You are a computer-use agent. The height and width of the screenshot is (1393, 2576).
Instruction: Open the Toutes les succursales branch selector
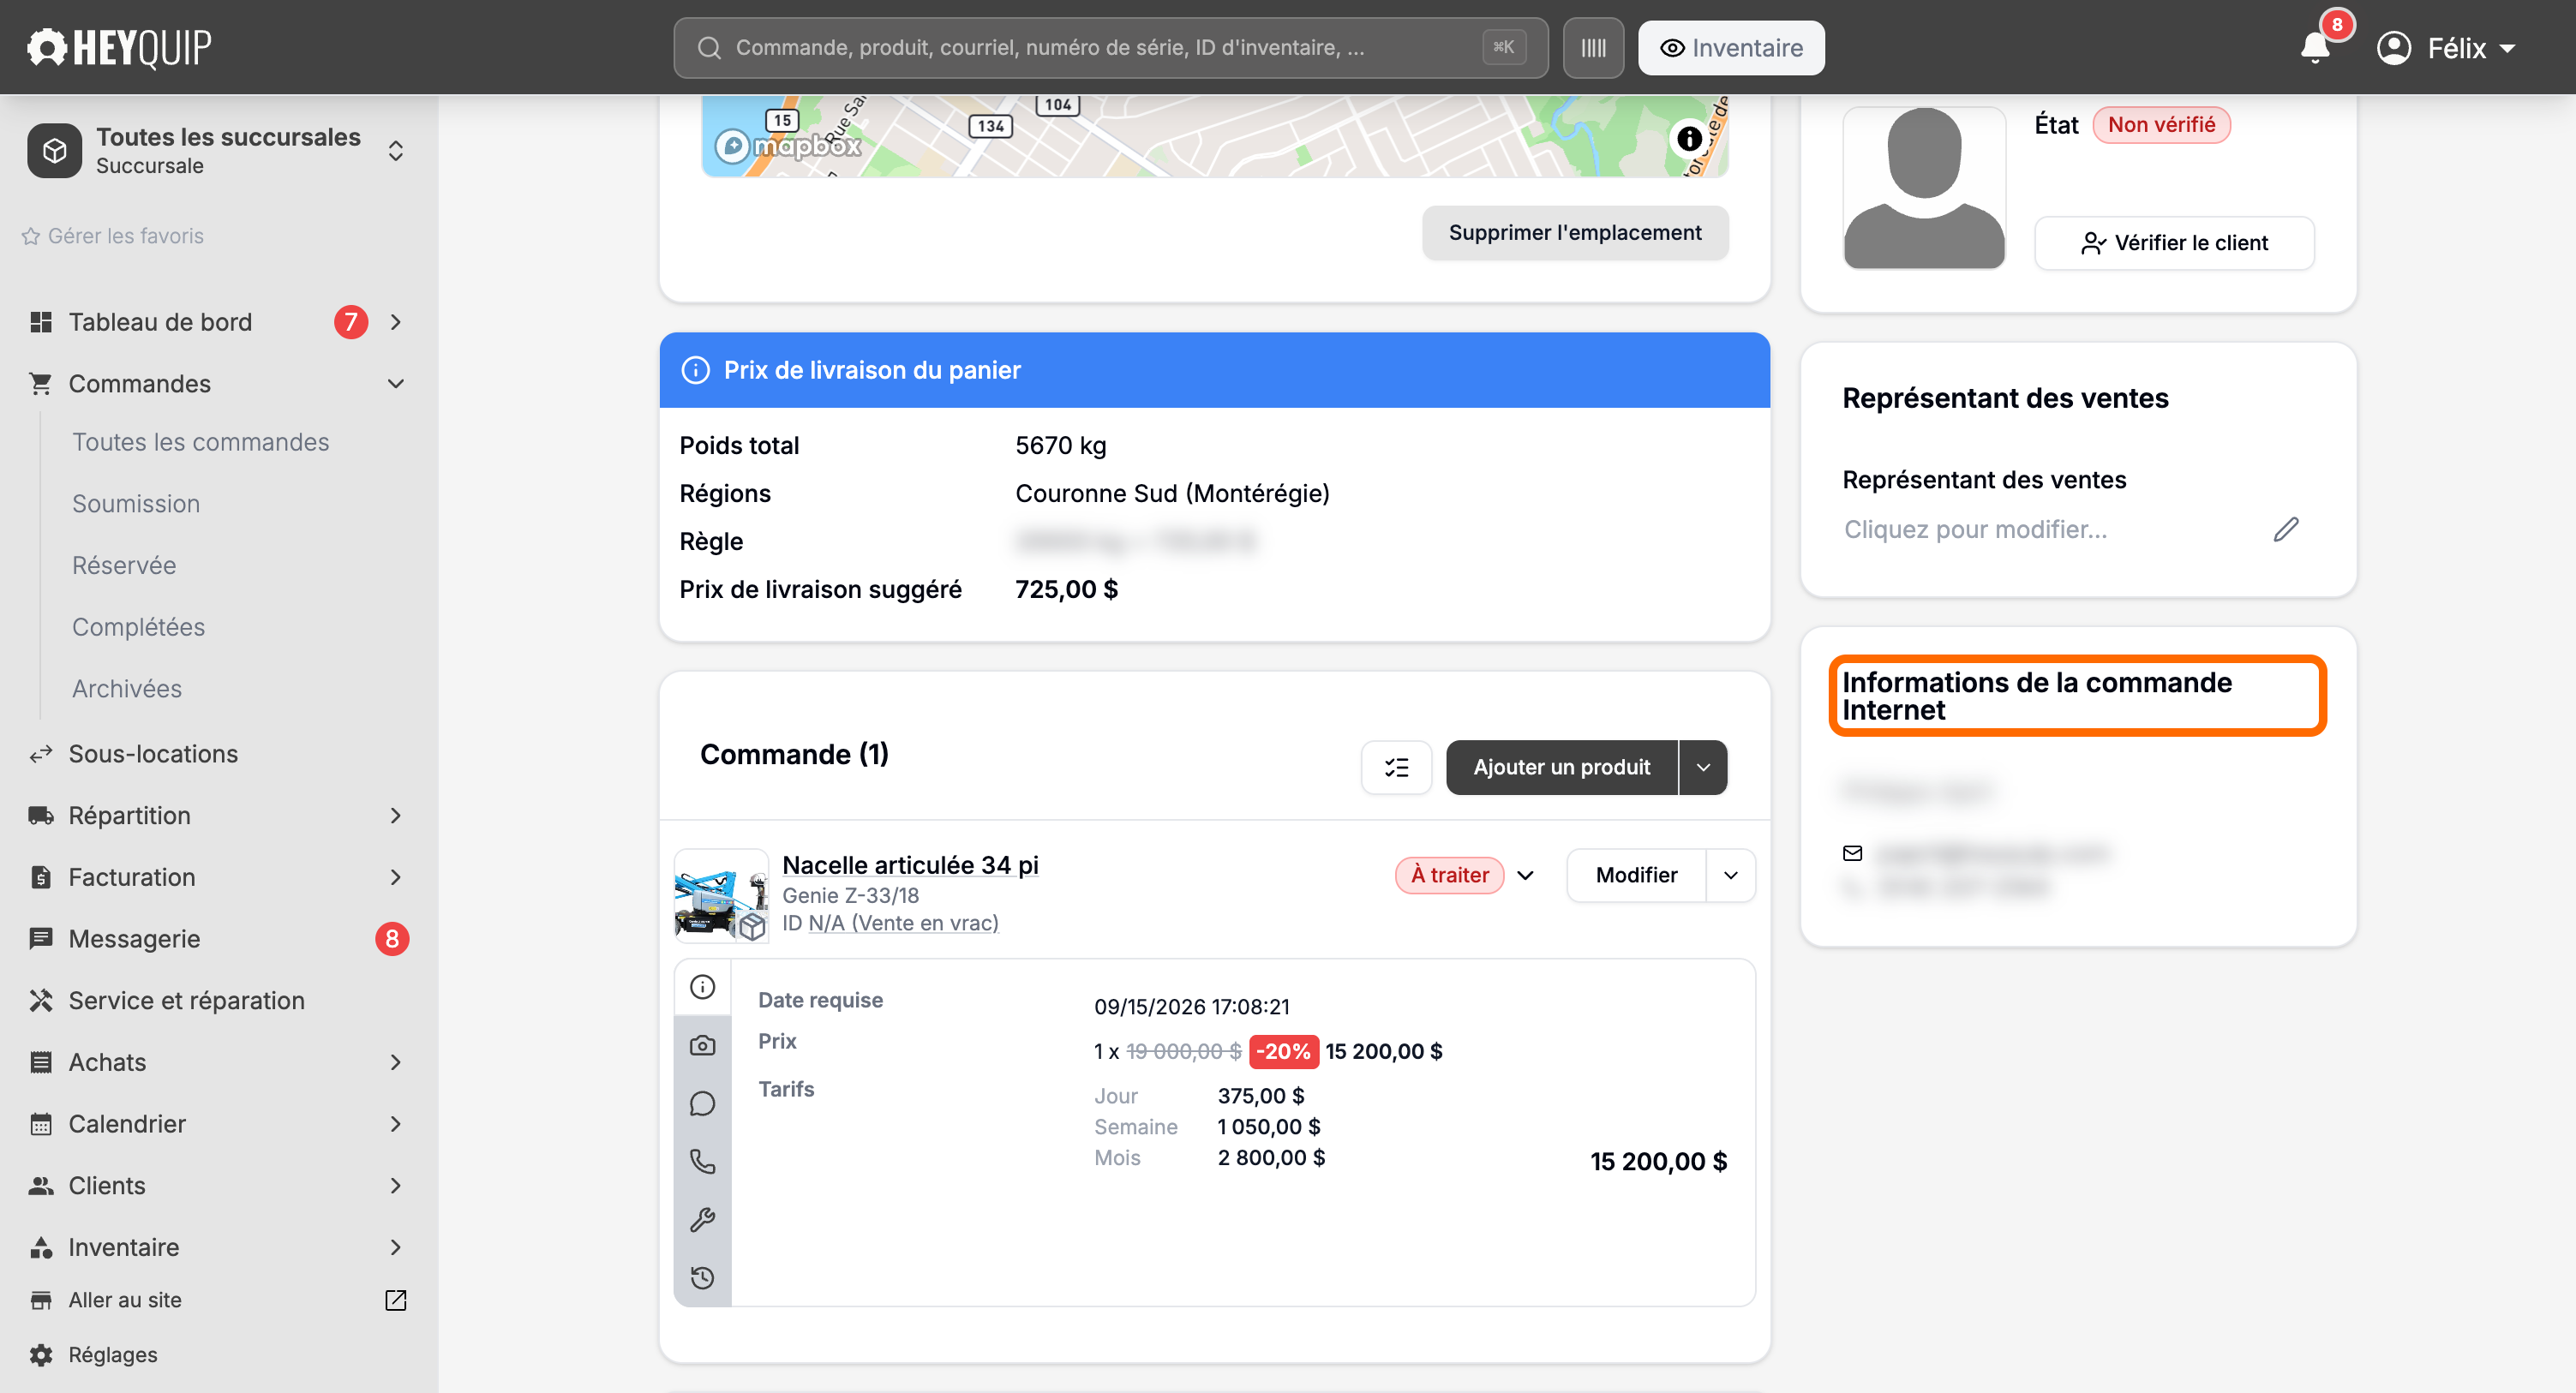pos(218,150)
